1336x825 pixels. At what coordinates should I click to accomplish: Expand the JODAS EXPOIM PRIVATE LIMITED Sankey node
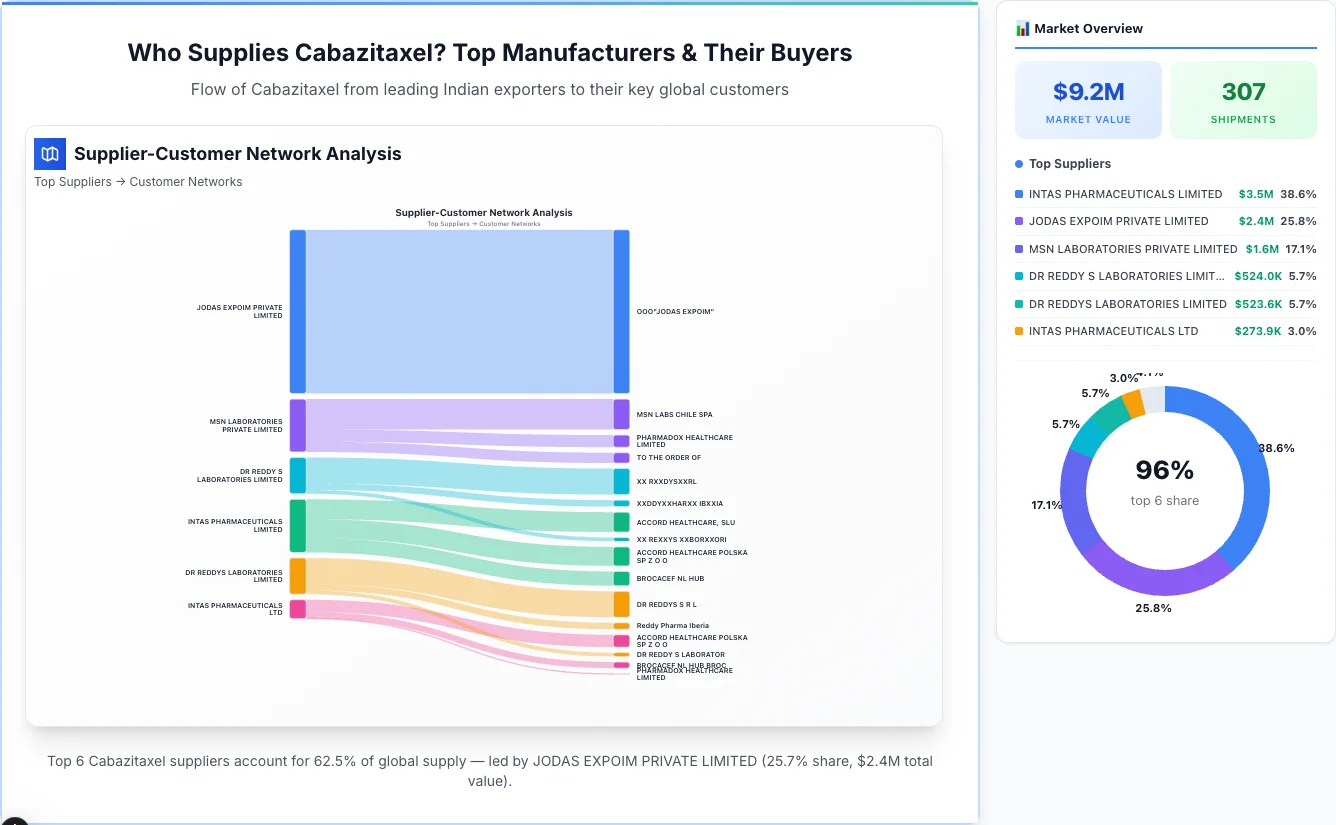pyautogui.click(x=296, y=311)
